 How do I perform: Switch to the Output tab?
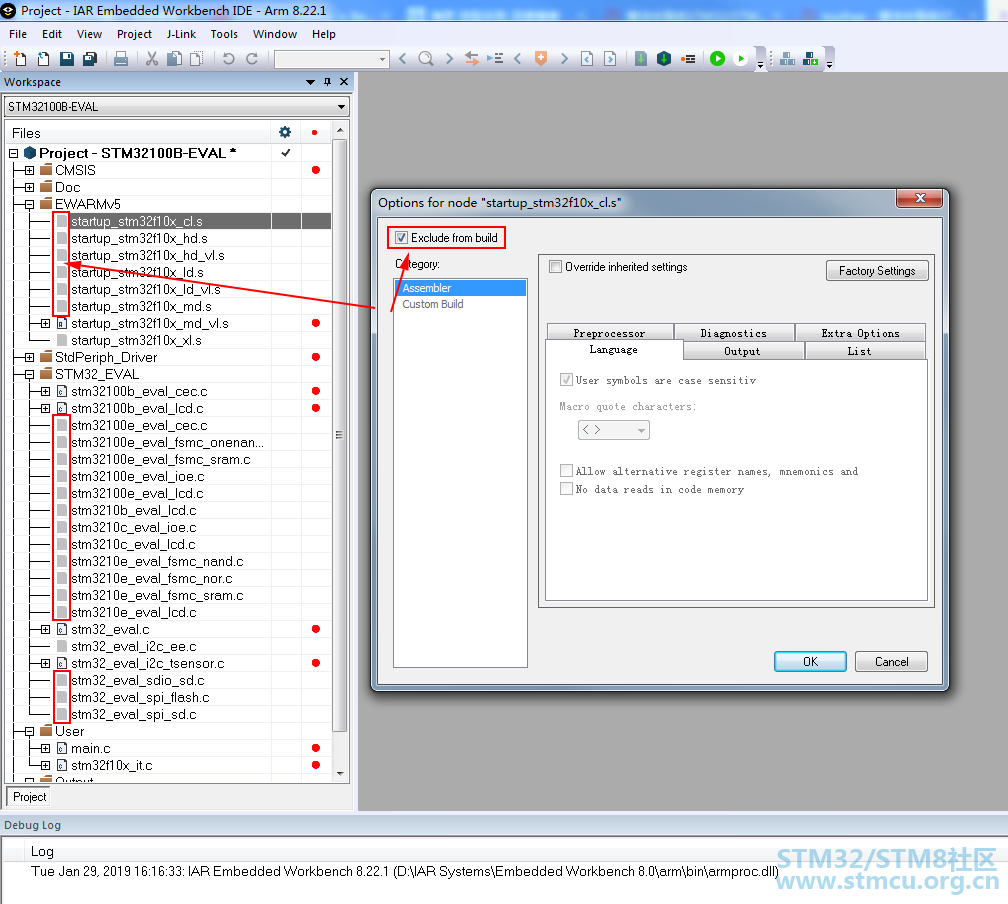(742, 351)
